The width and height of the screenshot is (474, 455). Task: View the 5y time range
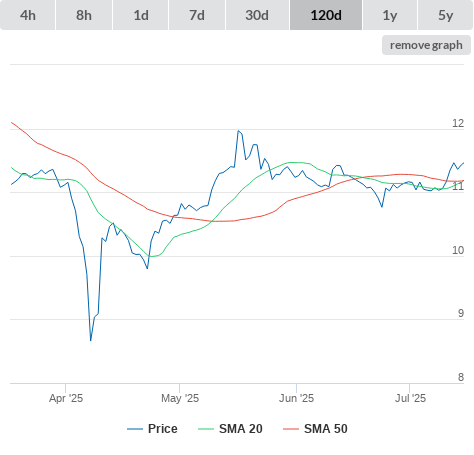coord(445,15)
